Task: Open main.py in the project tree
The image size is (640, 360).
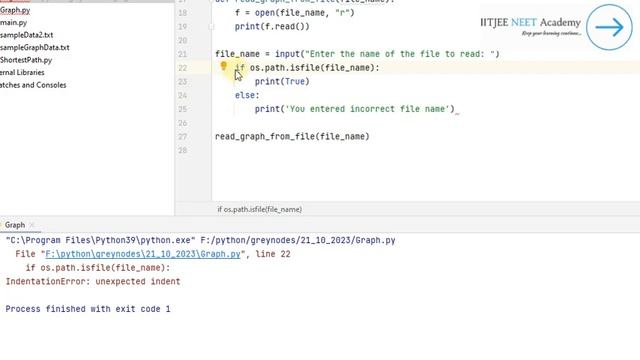Action: [13, 22]
